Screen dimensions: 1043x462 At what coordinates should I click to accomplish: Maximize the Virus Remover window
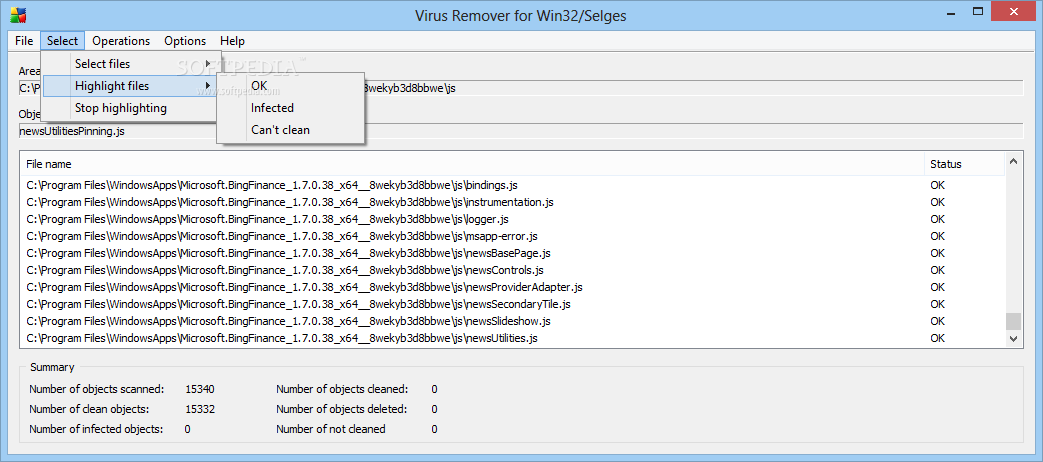coord(978,11)
